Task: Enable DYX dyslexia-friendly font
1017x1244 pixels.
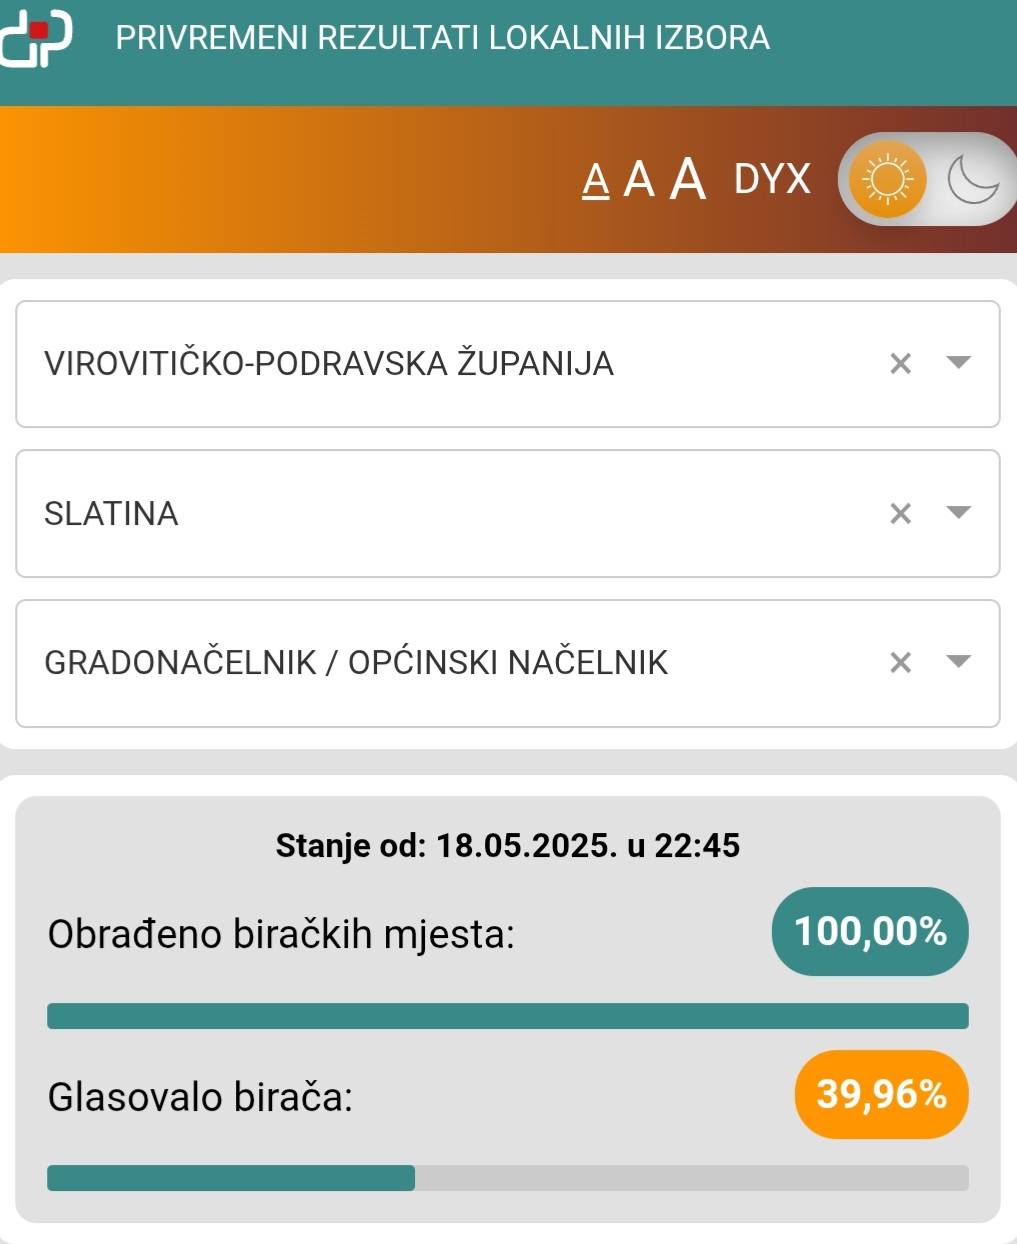Action: coord(772,179)
